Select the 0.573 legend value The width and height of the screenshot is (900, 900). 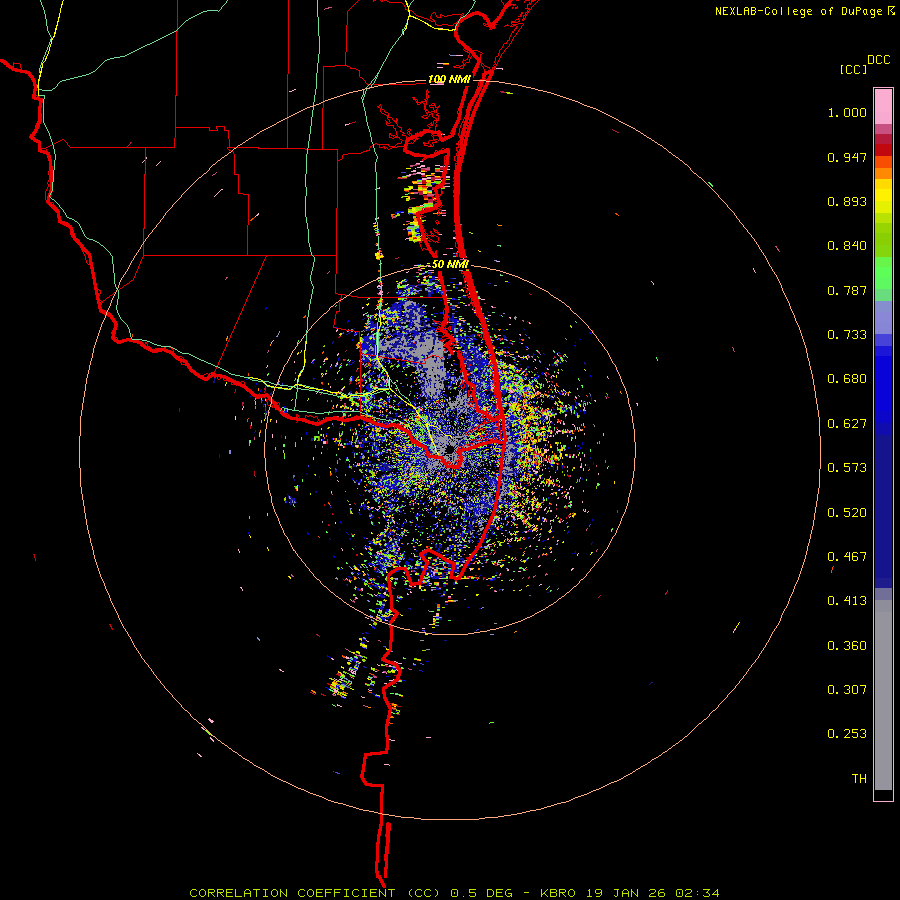pos(847,468)
